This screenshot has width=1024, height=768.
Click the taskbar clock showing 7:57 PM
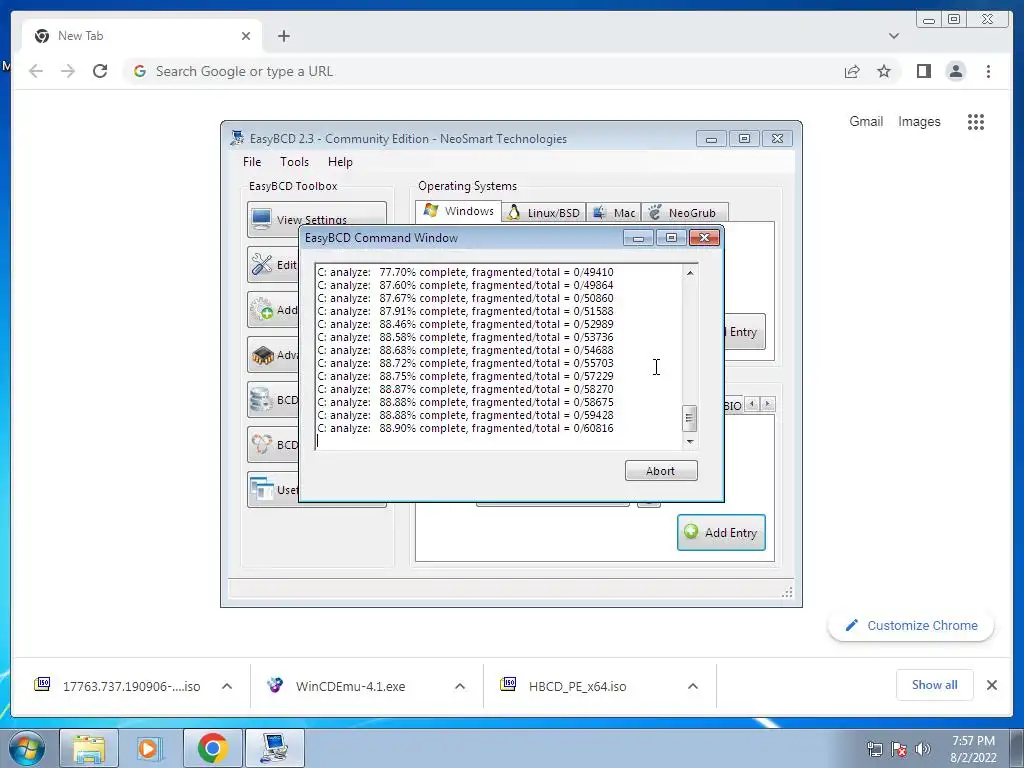coord(973,749)
